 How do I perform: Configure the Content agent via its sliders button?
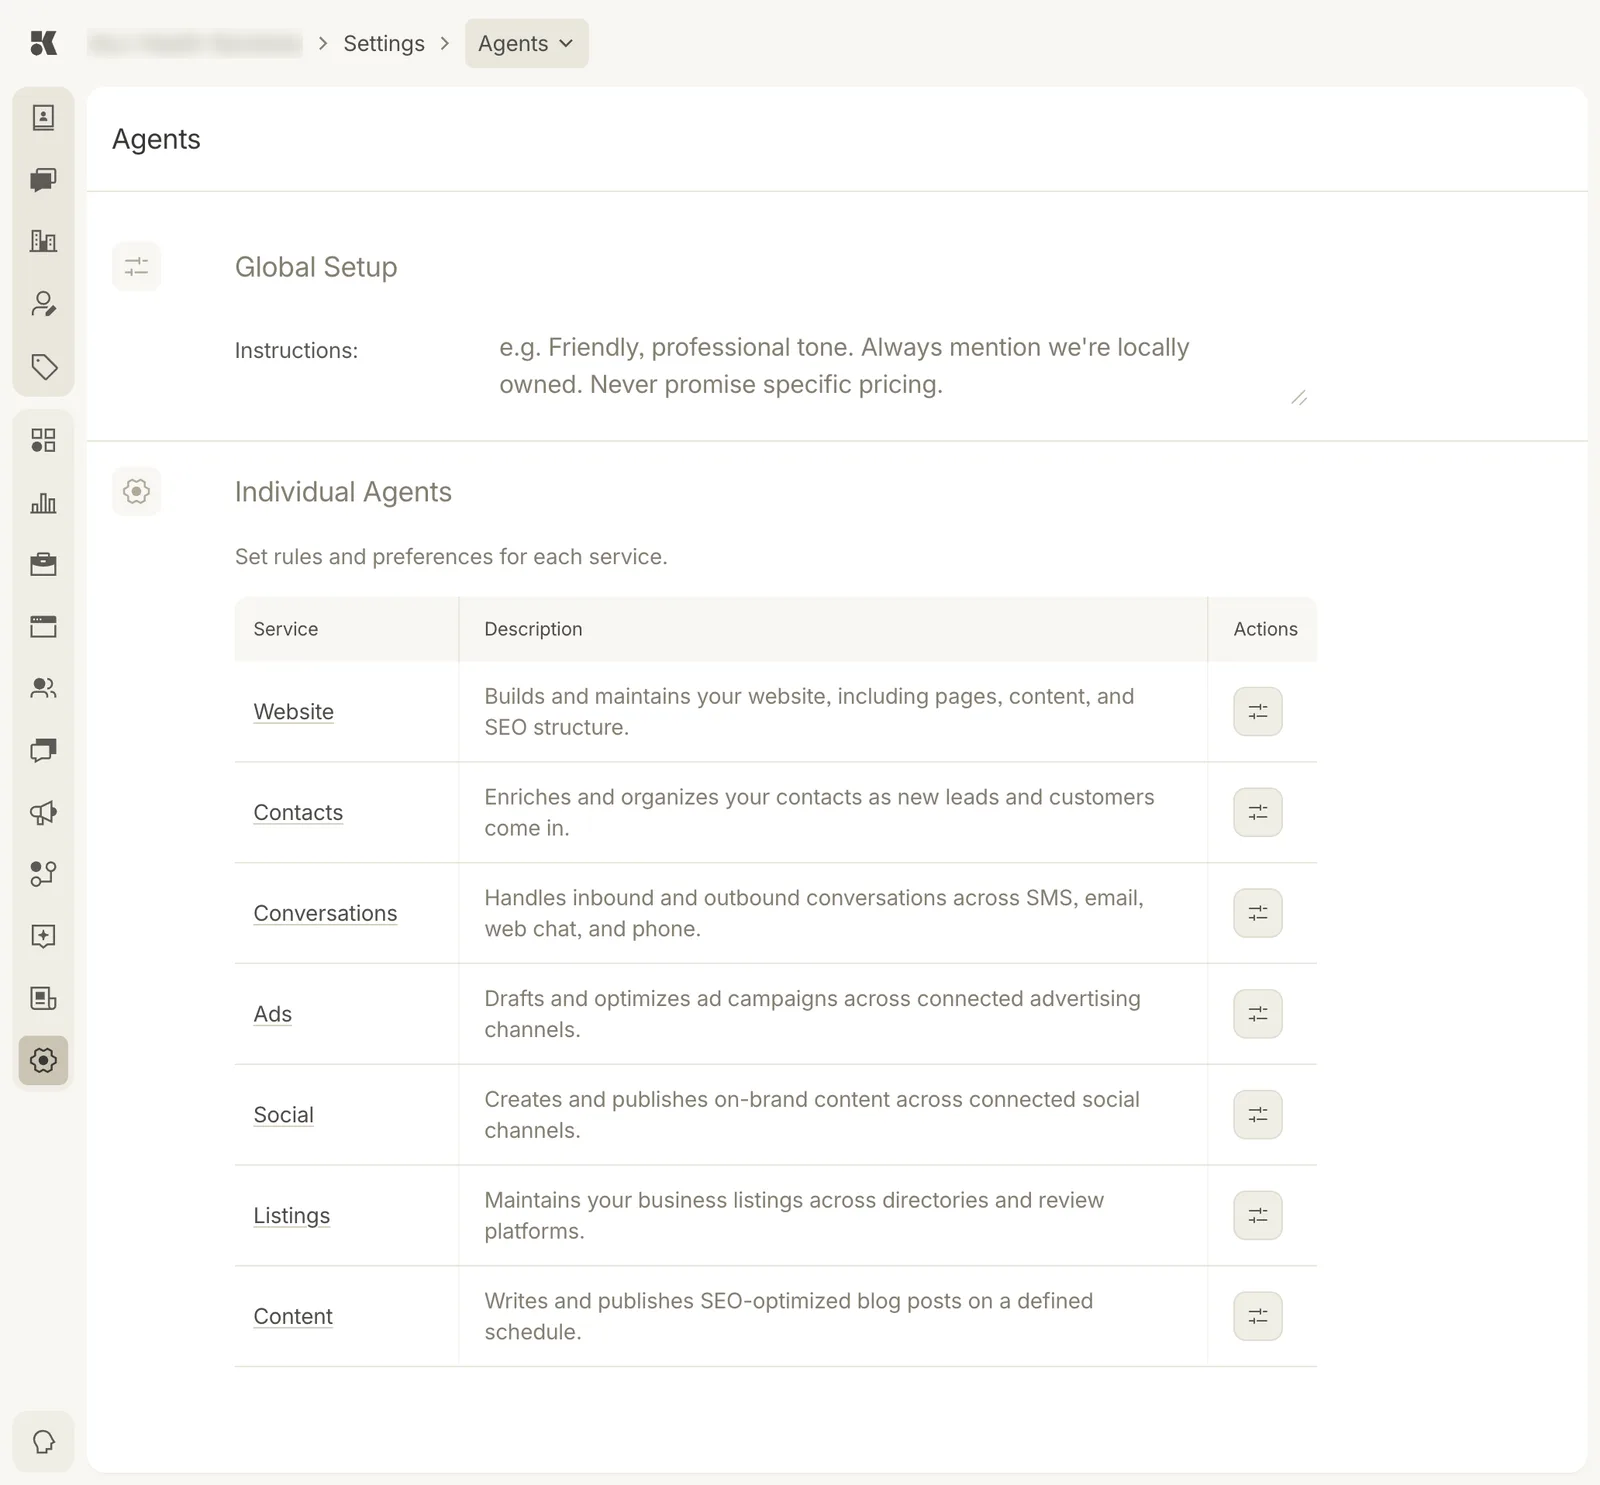(1258, 1316)
